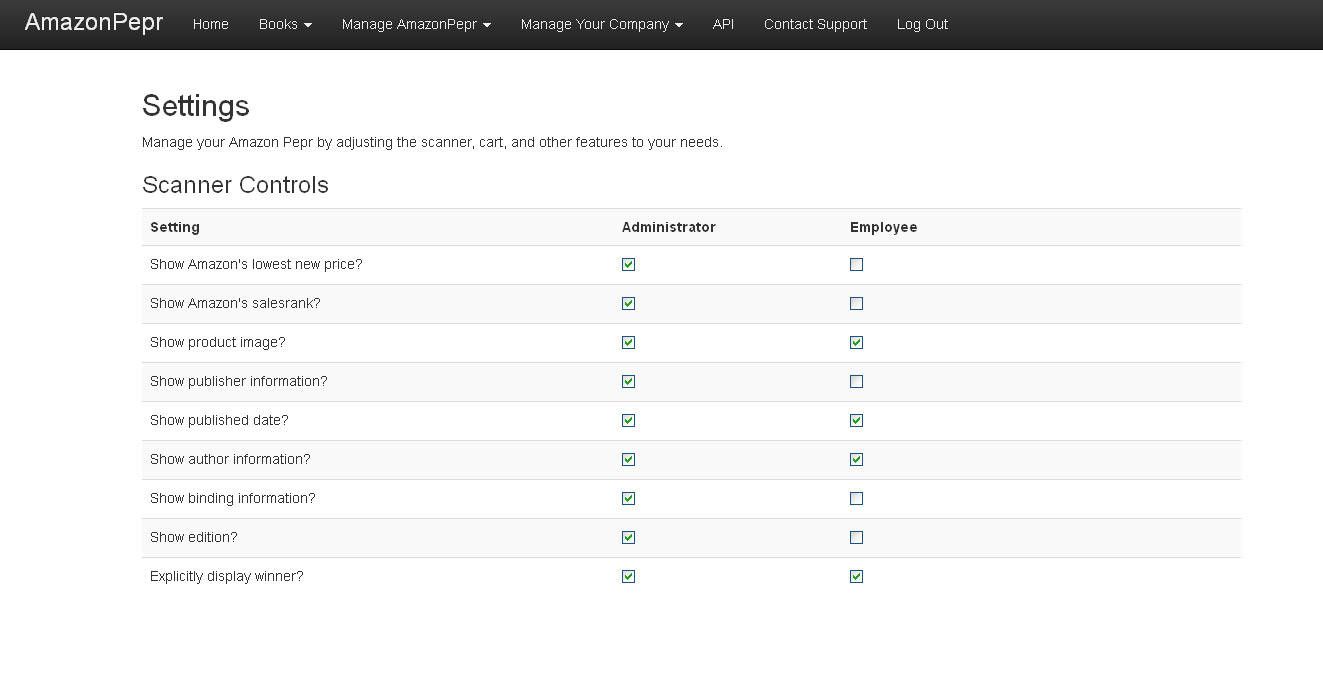
Task: Uncheck Administrator salesrank checkbox
Action: 628,304
